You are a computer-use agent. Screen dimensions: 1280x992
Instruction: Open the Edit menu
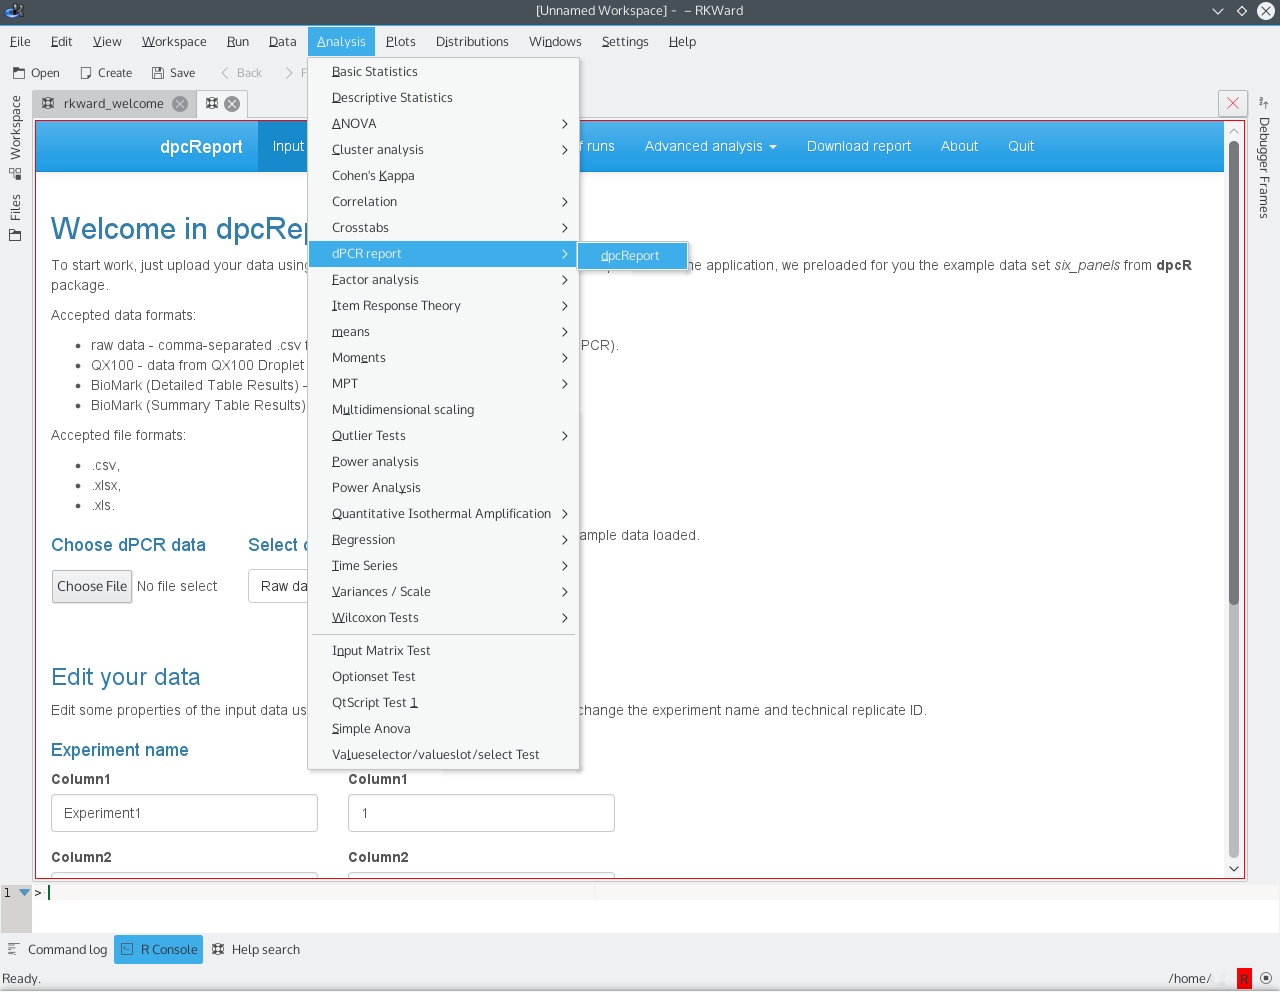click(62, 42)
